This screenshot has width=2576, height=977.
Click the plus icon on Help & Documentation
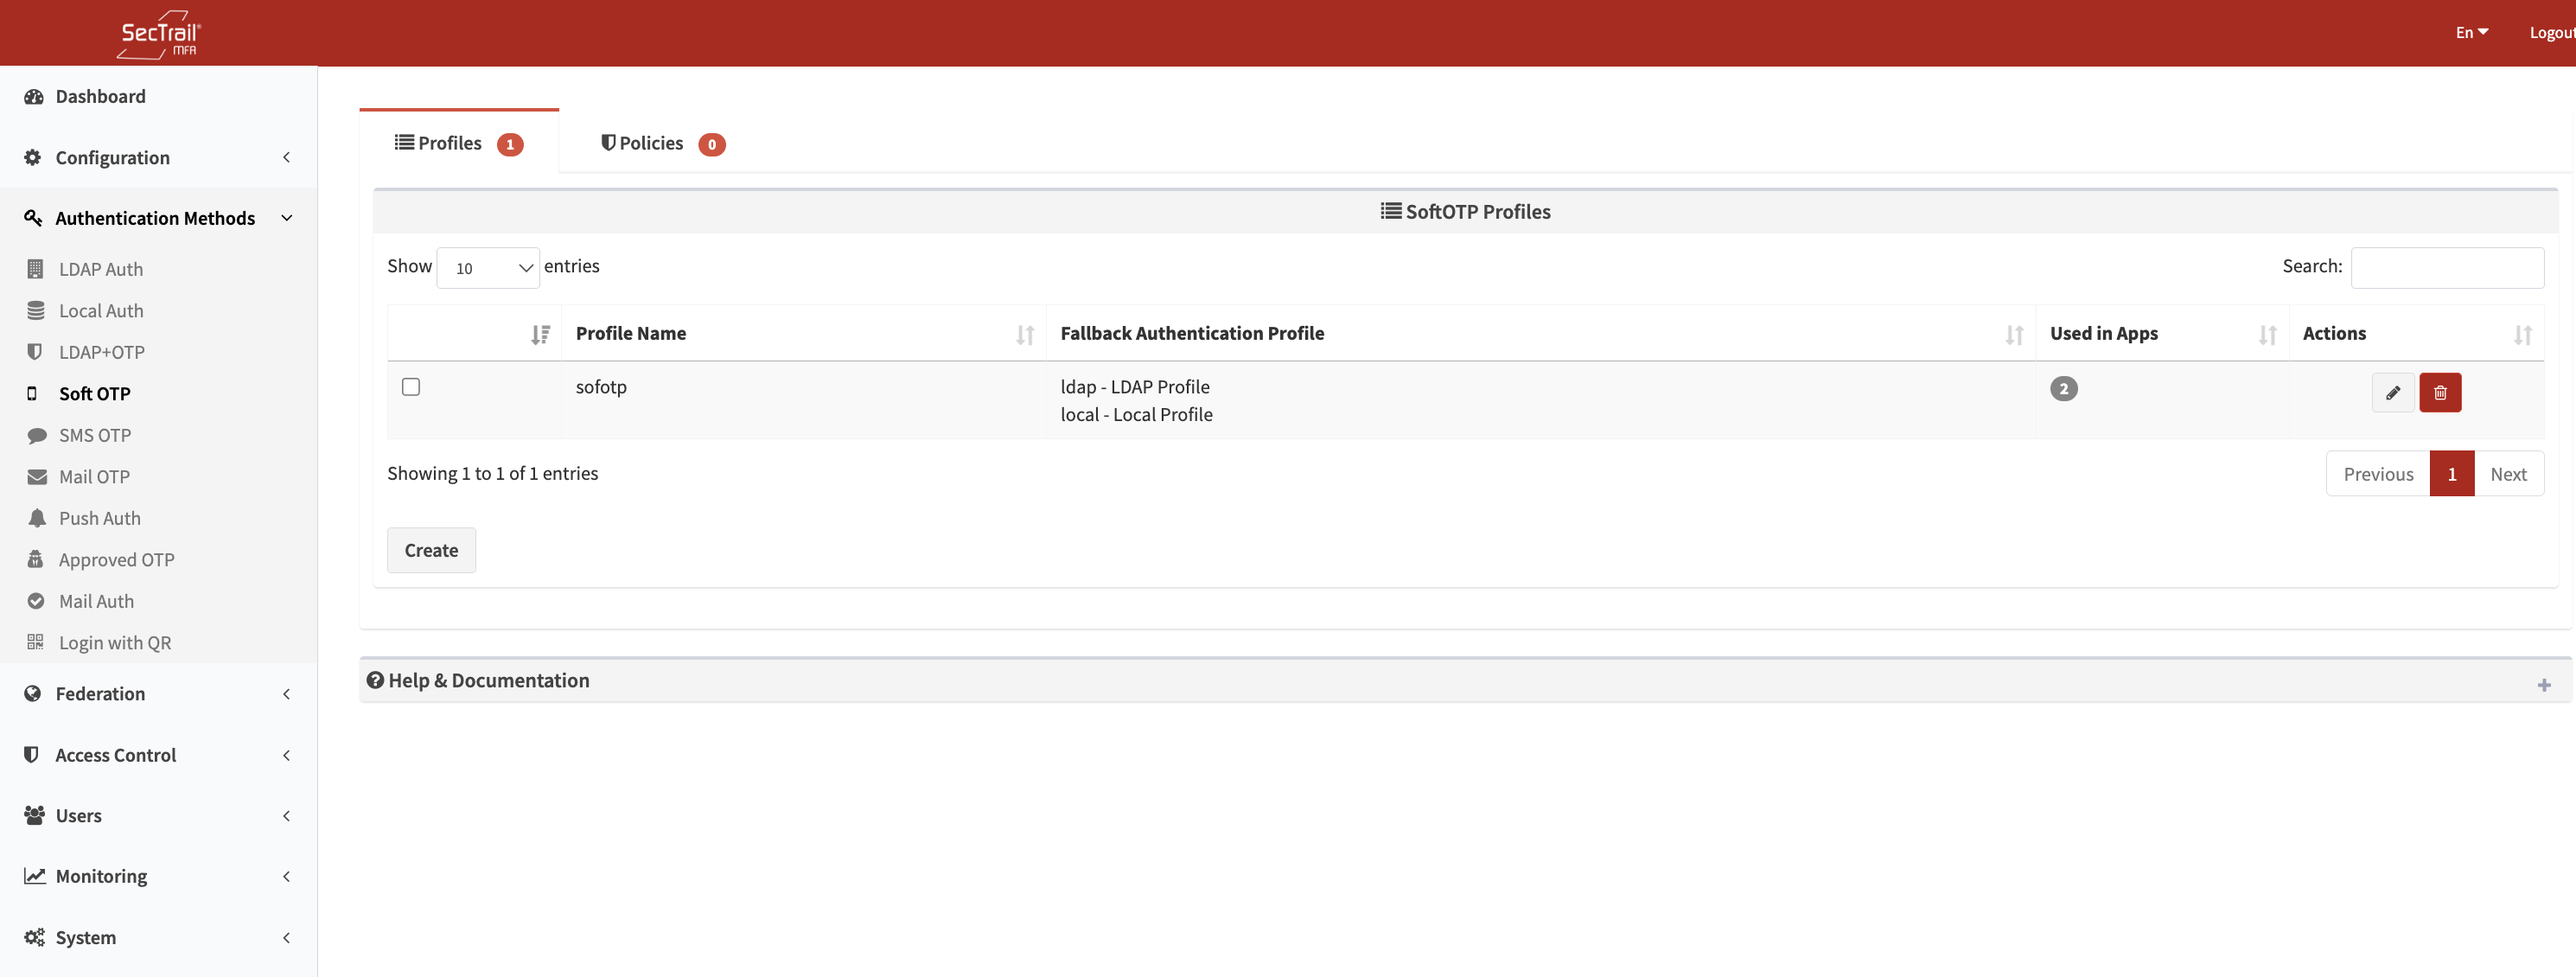pyautogui.click(x=2543, y=684)
